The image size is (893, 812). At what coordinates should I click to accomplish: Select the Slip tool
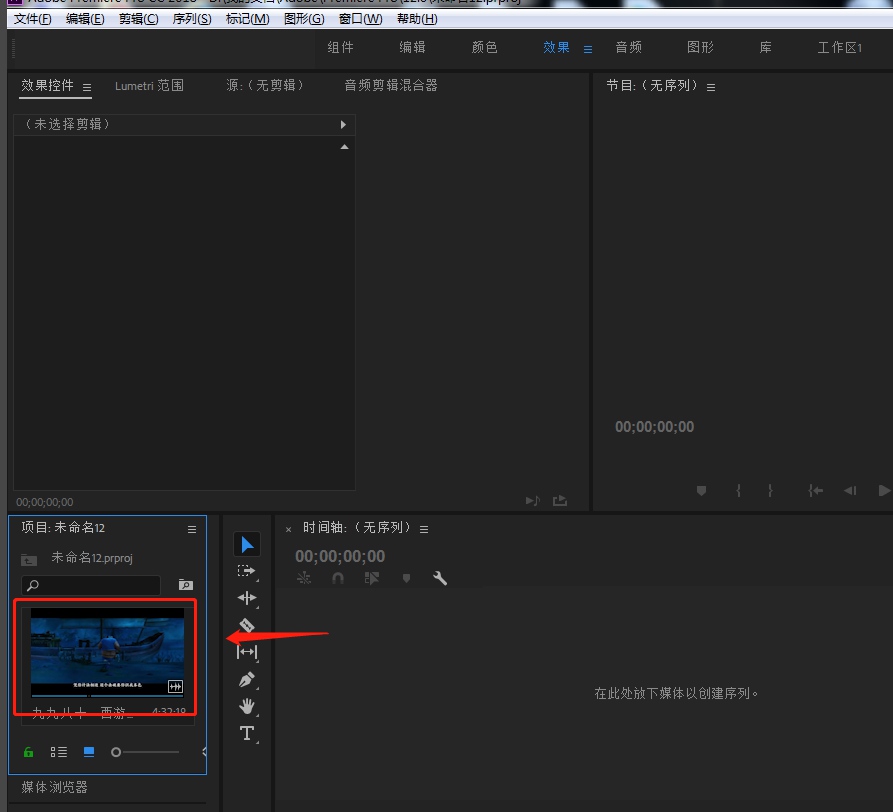(246, 652)
